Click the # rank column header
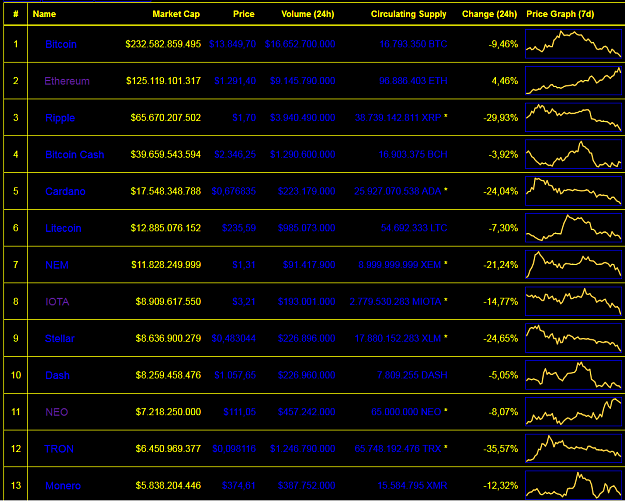This screenshot has width=625, height=501. click(16, 14)
